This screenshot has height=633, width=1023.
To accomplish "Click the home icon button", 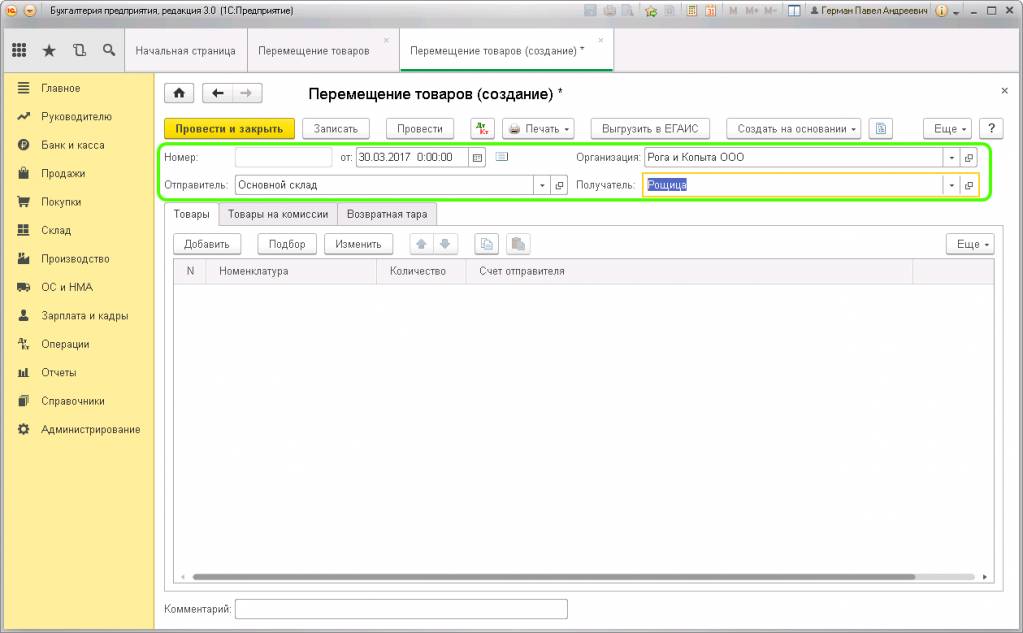I will click(x=179, y=93).
